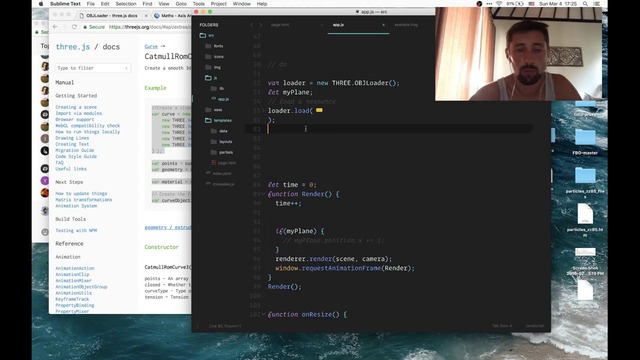
Task: Collapse the js folder
Action: point(211,78)
